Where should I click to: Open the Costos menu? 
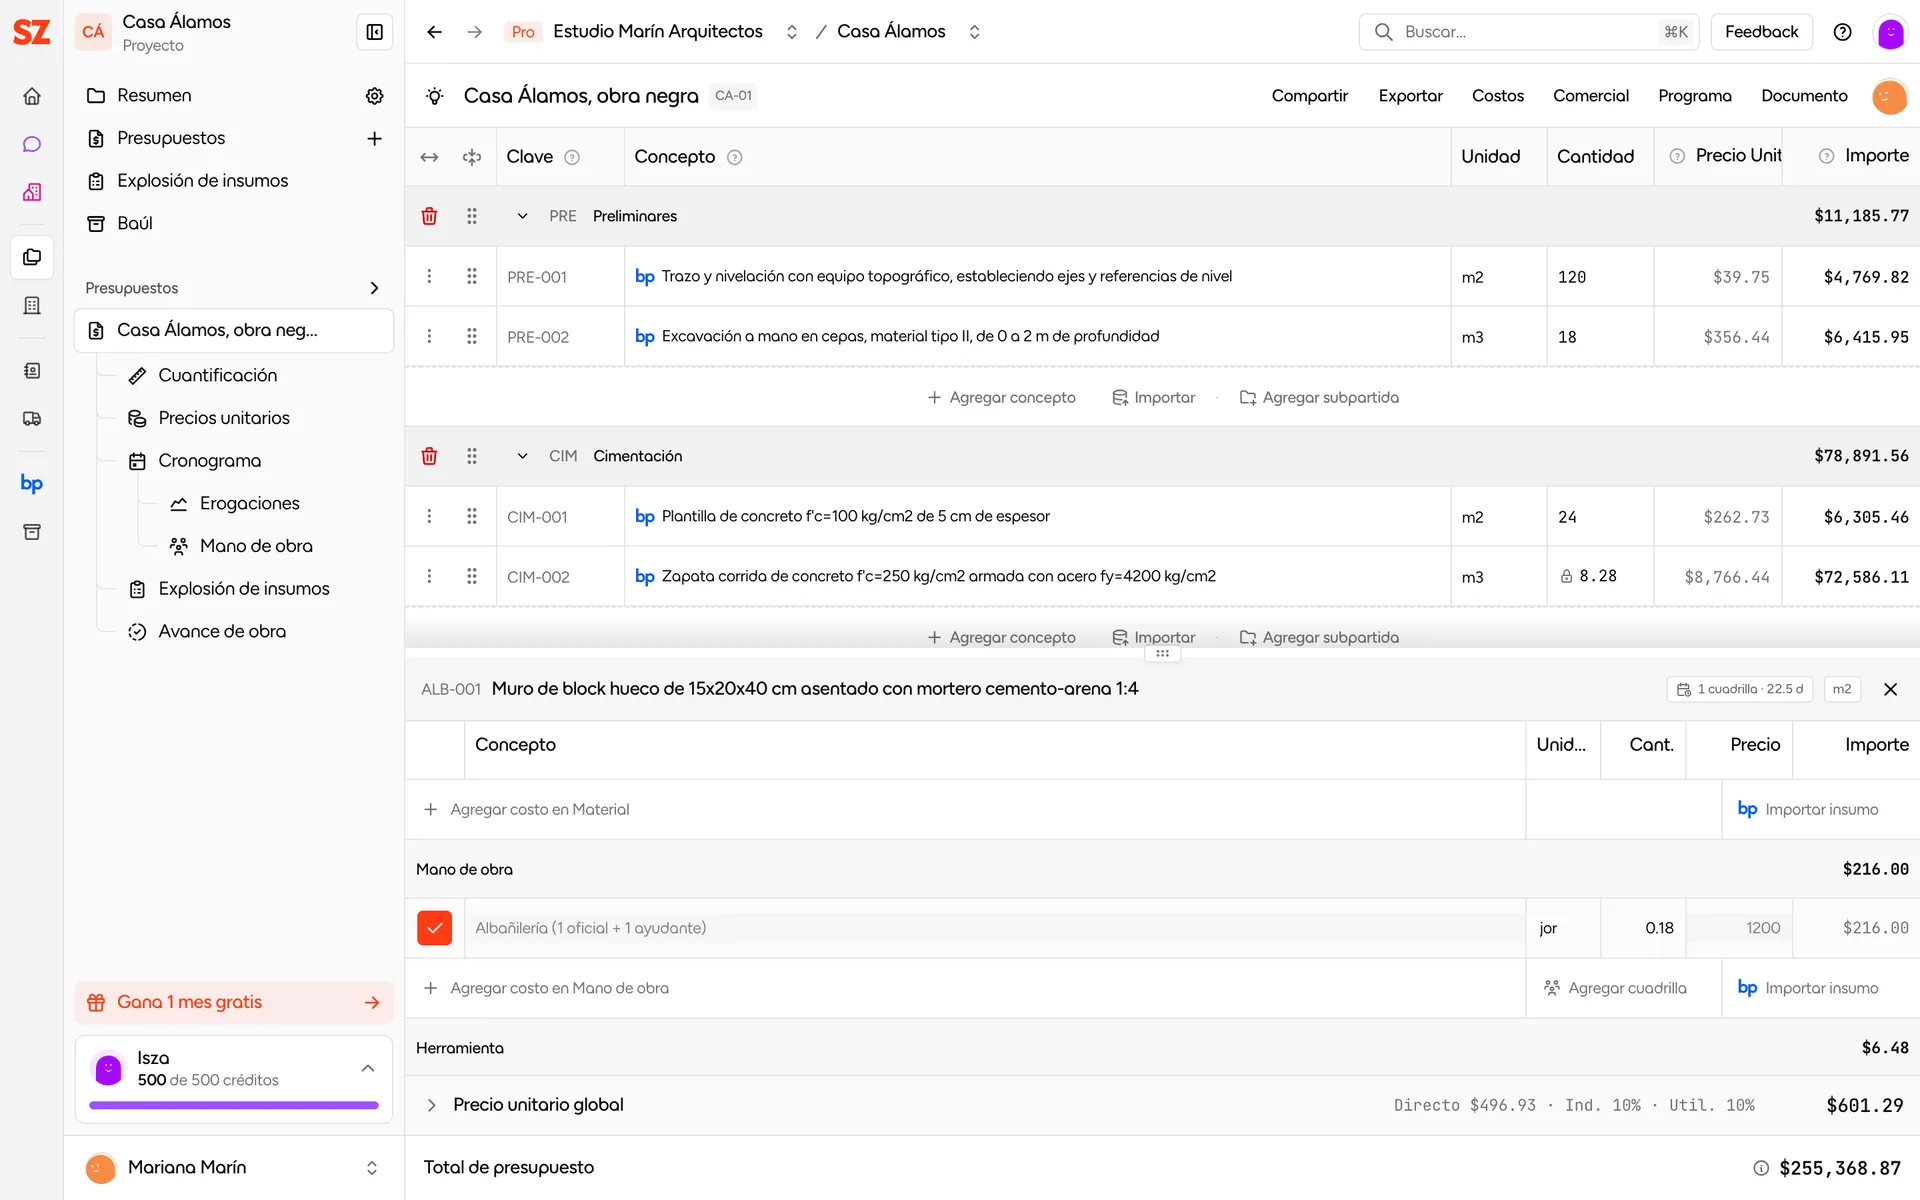(x=1497, y=96)
